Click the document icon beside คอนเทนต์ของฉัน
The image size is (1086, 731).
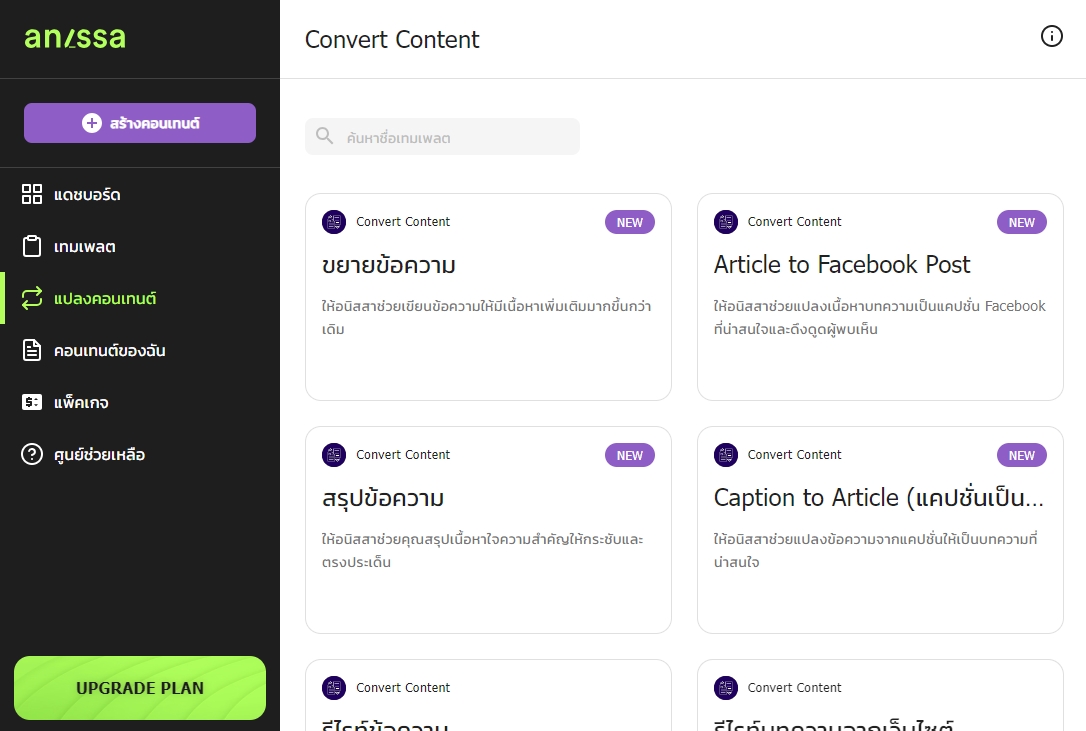pyautogui.click(x=32, y=350)
